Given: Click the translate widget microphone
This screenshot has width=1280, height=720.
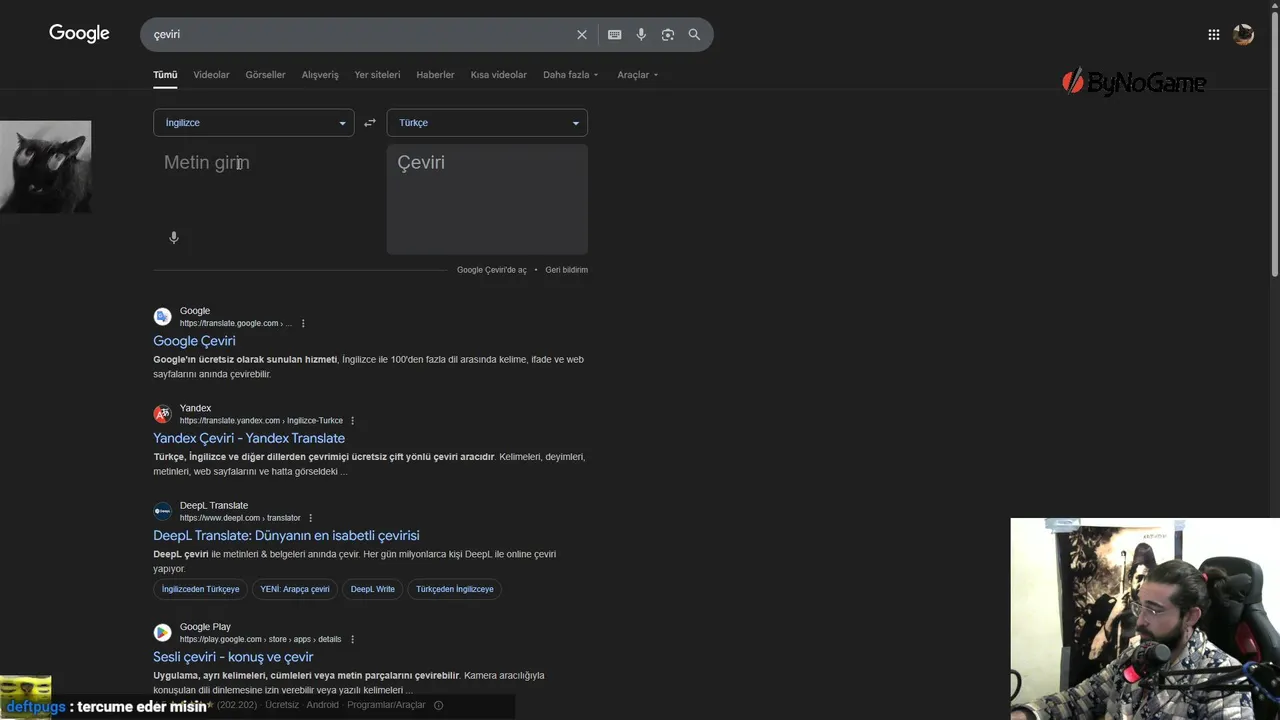Looking at the screenshot, I should pyautogui.click(x=174, y=238).
